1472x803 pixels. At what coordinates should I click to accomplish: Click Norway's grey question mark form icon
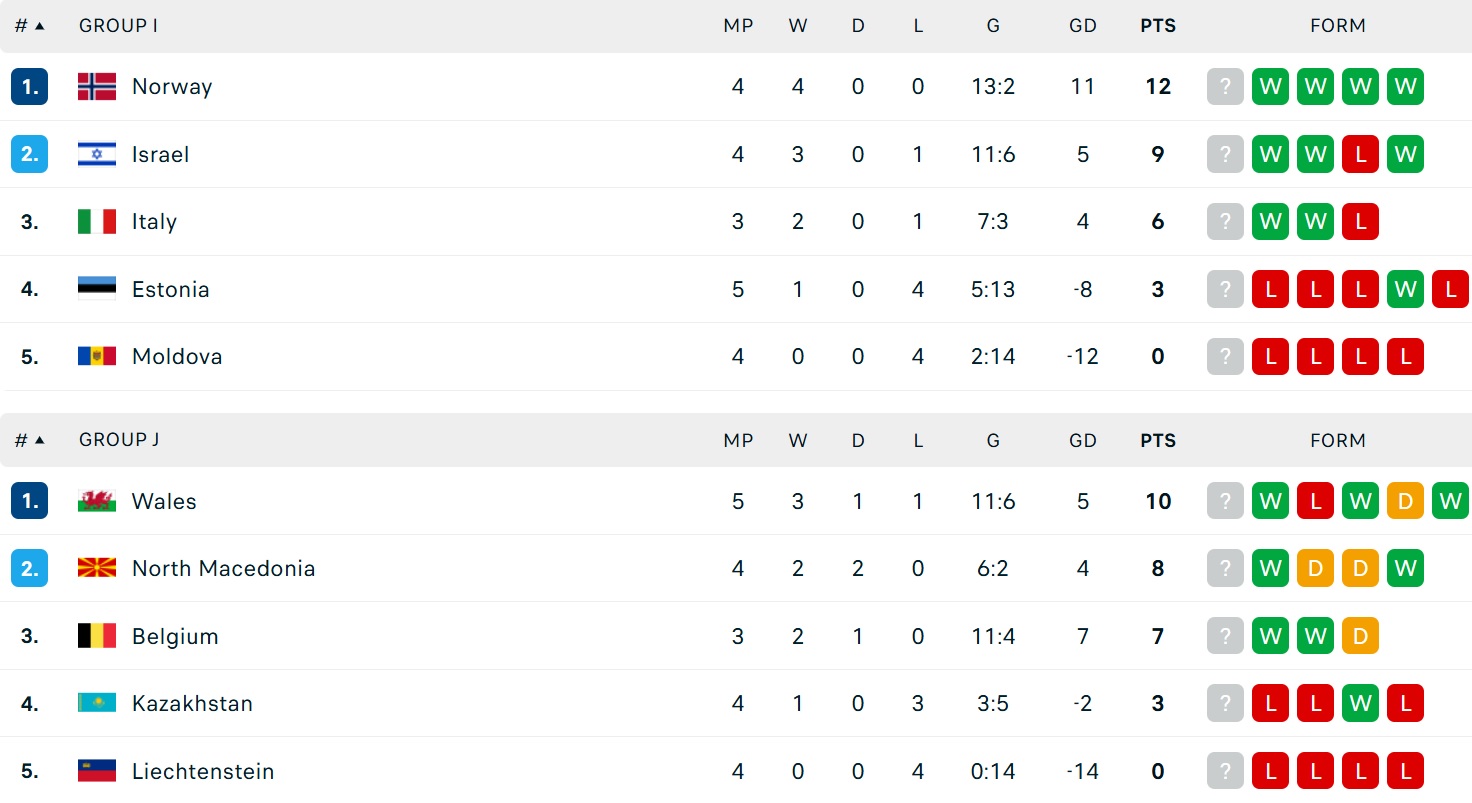coord(1225,87)
